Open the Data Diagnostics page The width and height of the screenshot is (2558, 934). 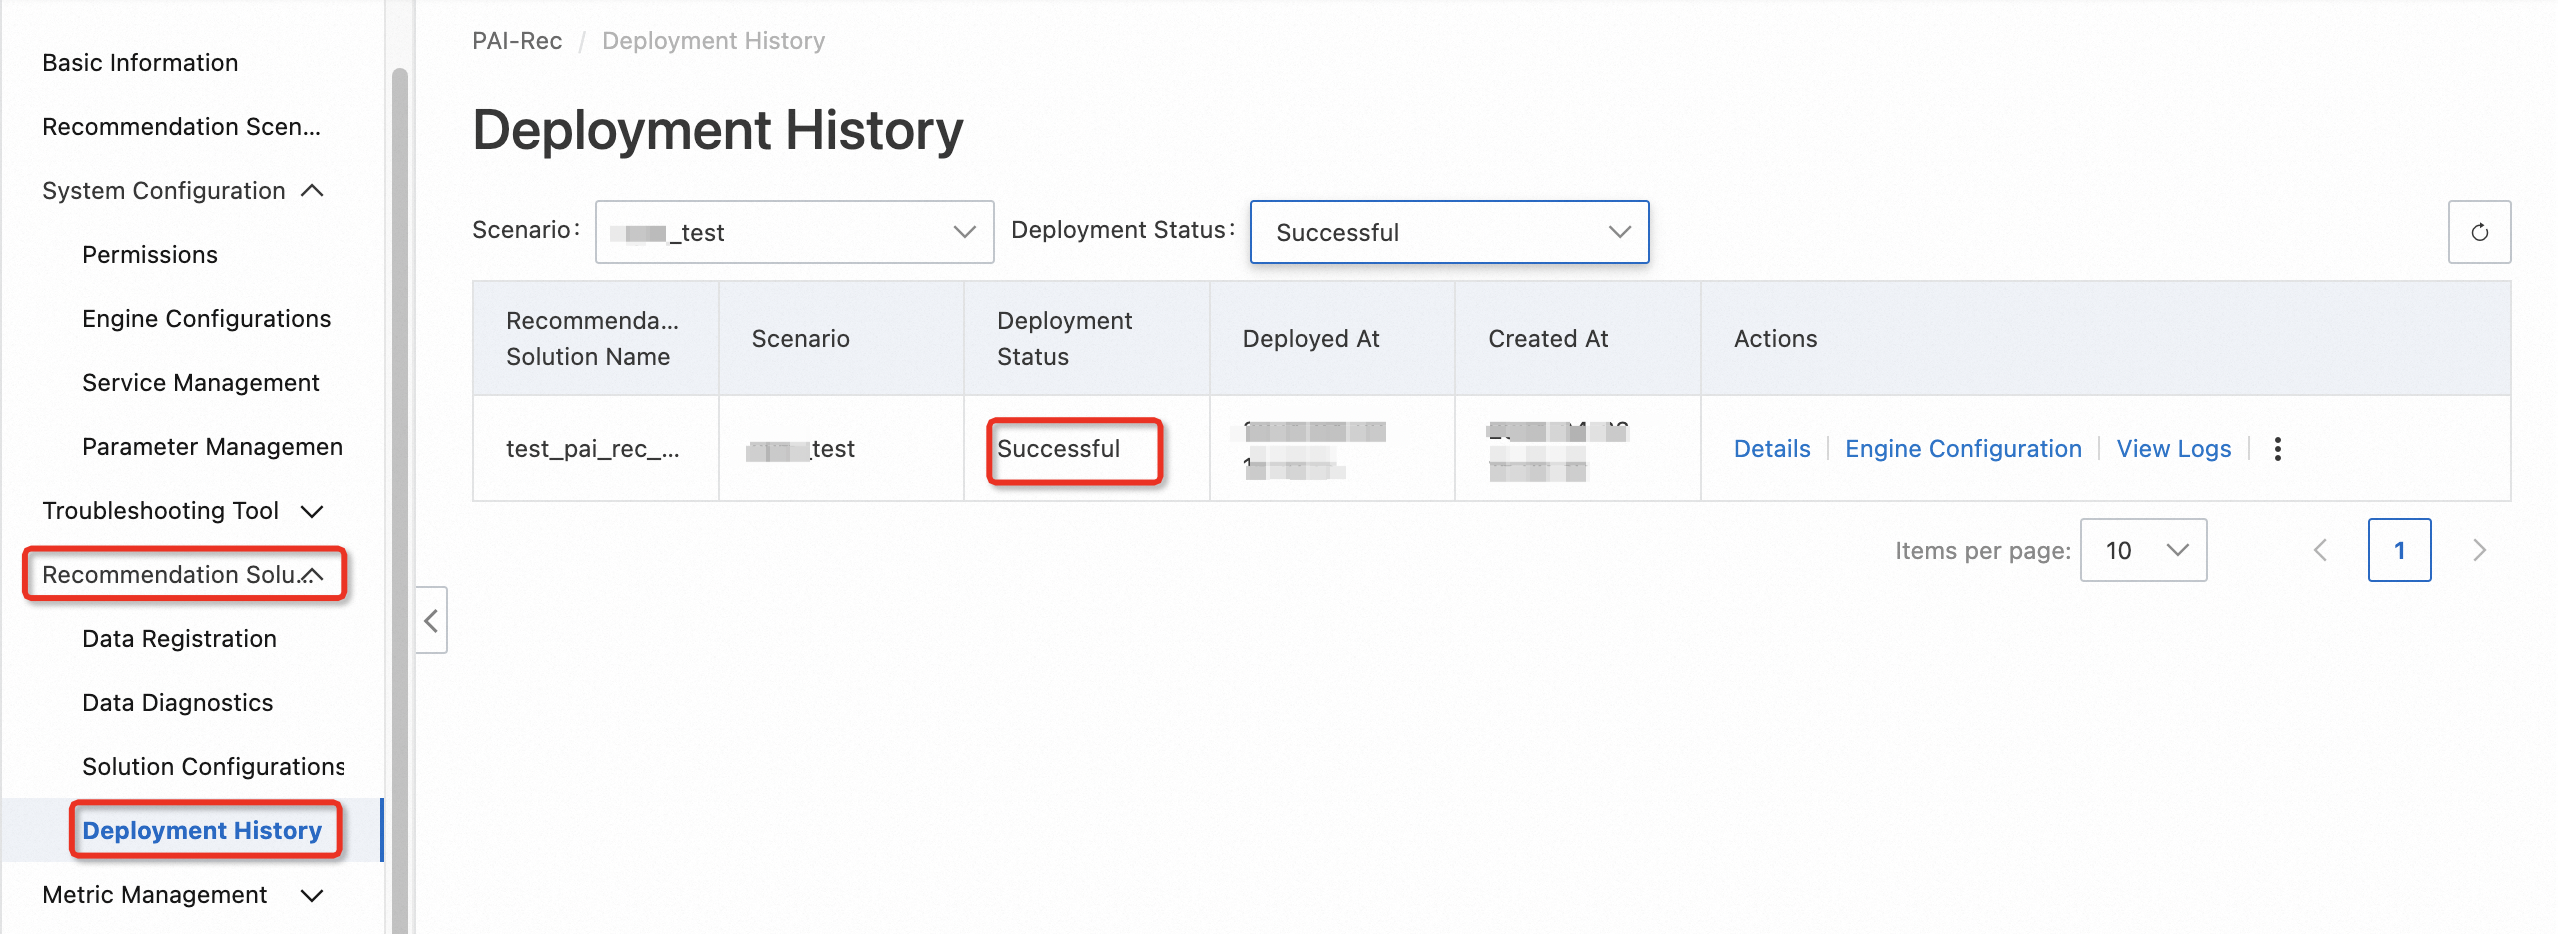[x=177, y=702]
